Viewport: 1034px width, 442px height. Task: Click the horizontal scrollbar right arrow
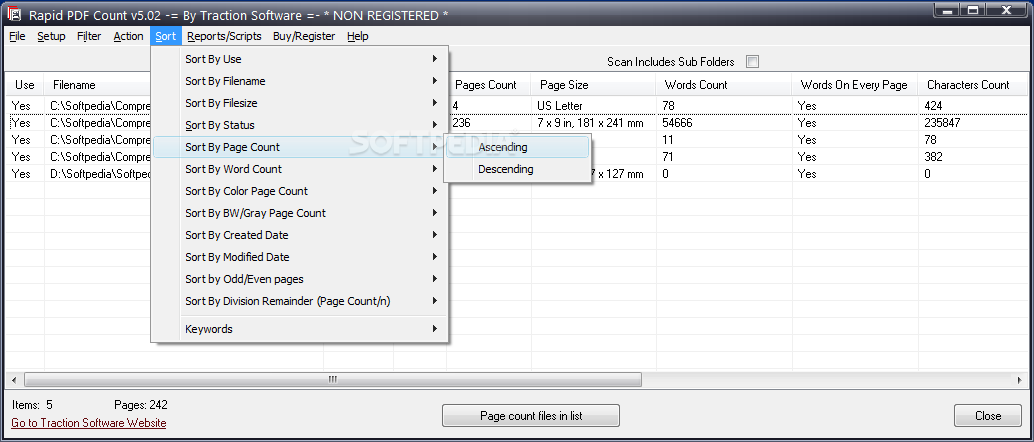1019,379
